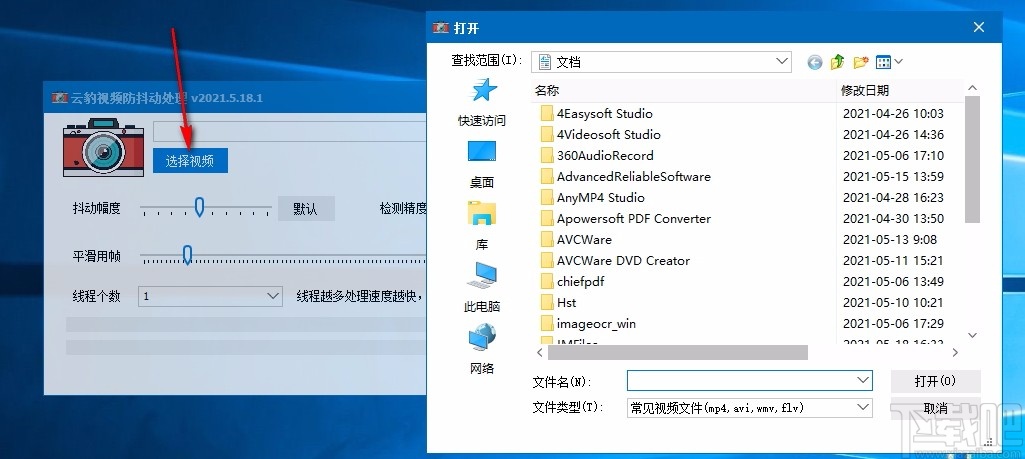Click folder icon of imageocr_win
The width and height of the screenshot is (1025, 459).
click(x=546, y=323)
